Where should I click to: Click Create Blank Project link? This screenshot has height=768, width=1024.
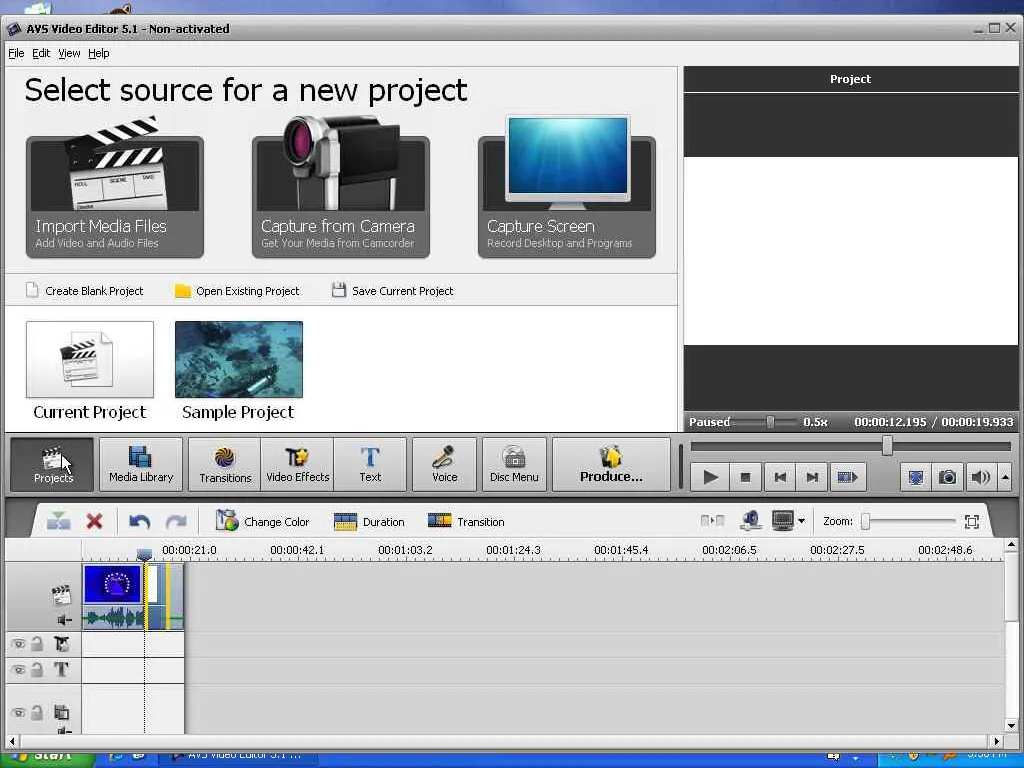tap(85, 291)
